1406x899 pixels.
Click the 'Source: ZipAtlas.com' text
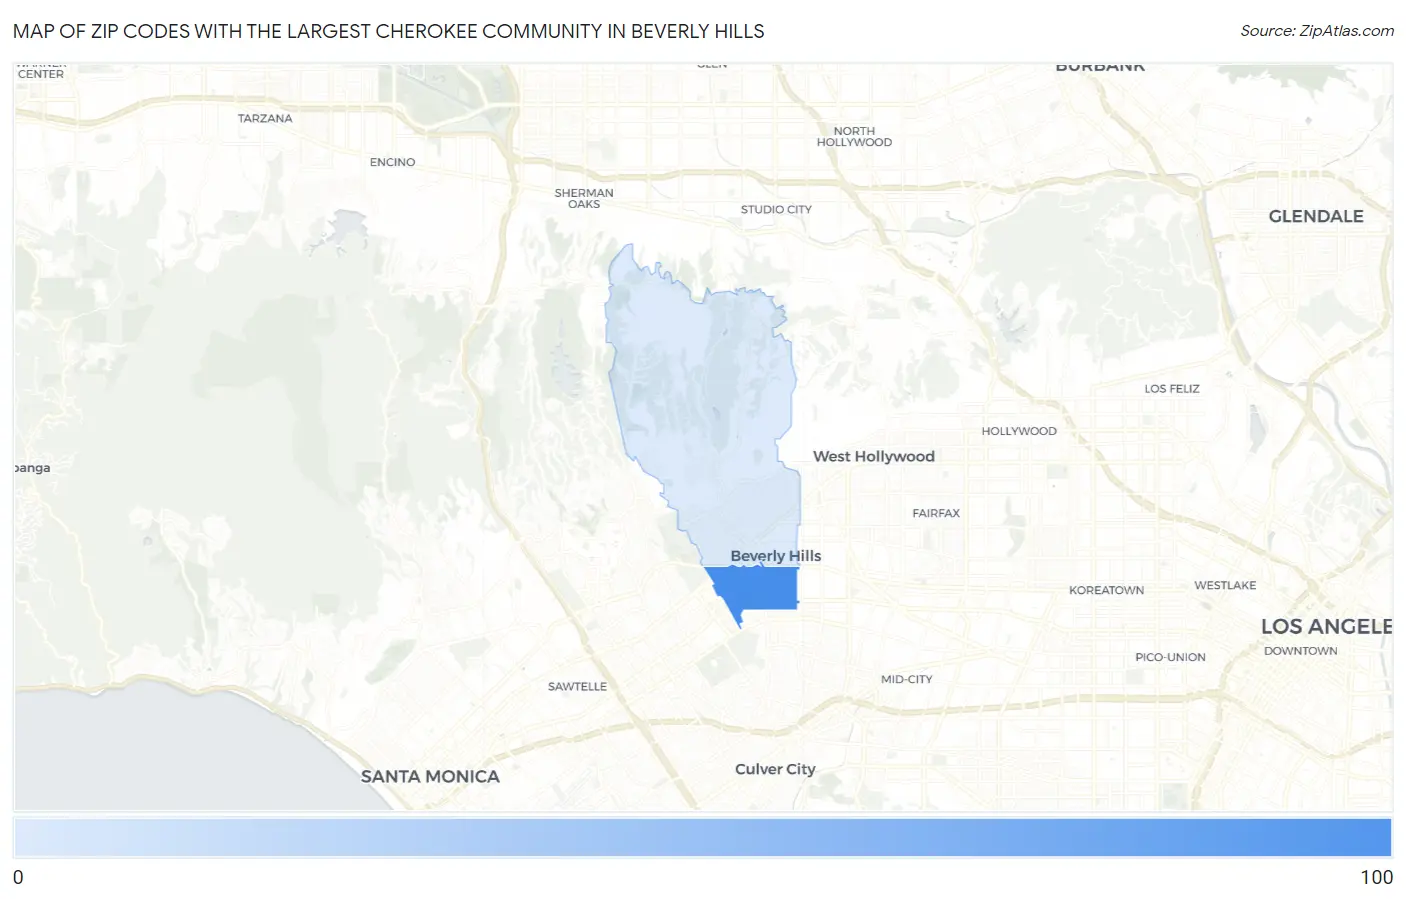click(x=1317, y=31)
